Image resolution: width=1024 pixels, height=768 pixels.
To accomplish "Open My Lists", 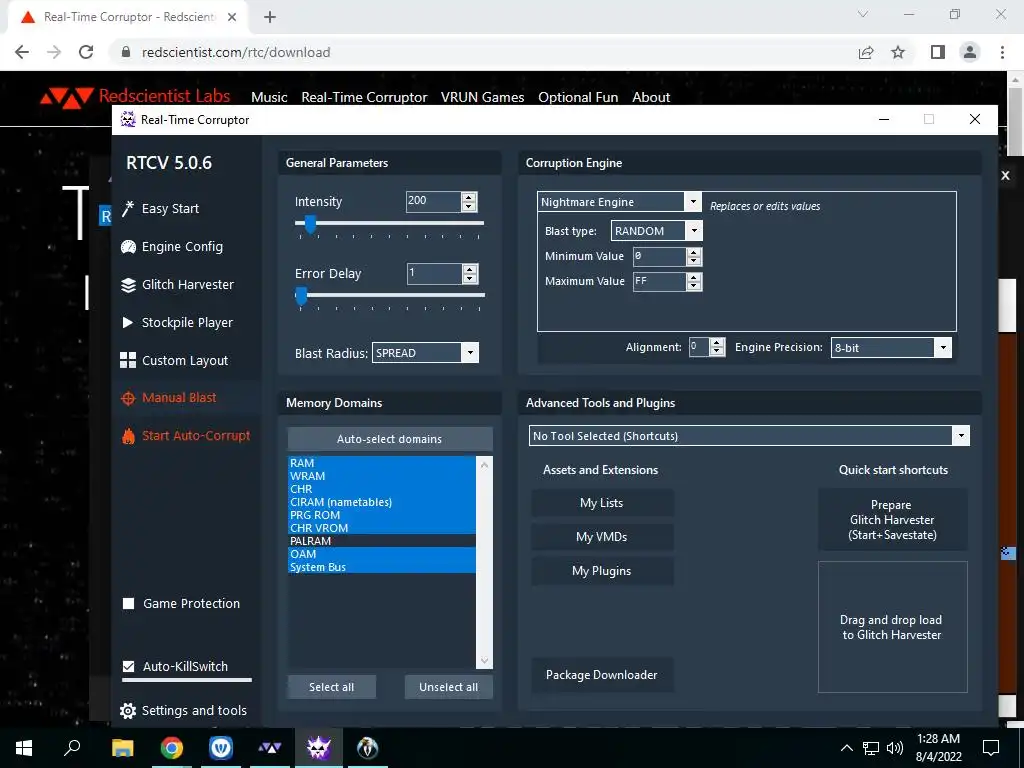I will point(602,503).
